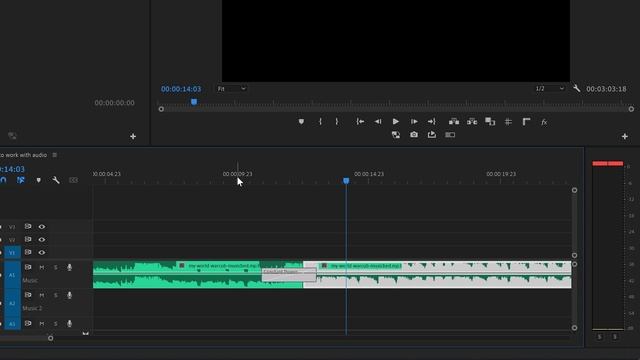Click the Extract button
640x360 pixels.
[472, 122]
